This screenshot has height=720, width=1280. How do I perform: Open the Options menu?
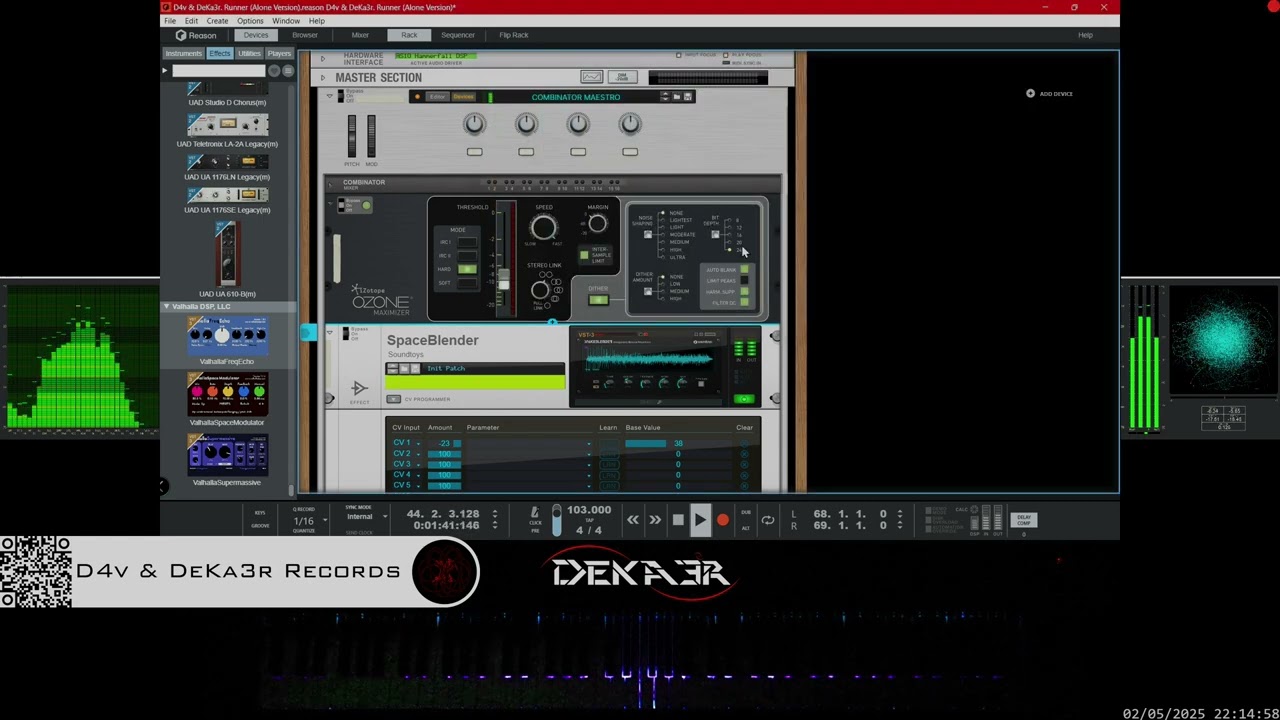[250, 21]
